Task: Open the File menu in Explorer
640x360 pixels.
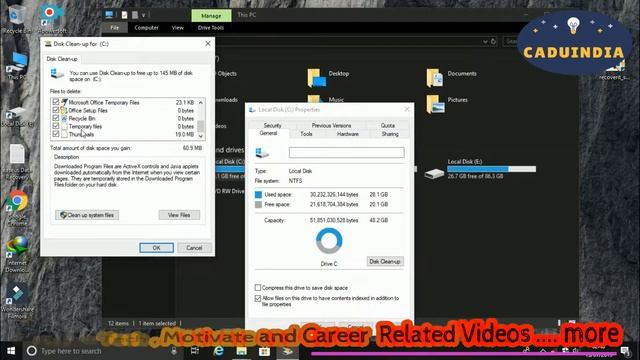Action: [x=115, y=28]
